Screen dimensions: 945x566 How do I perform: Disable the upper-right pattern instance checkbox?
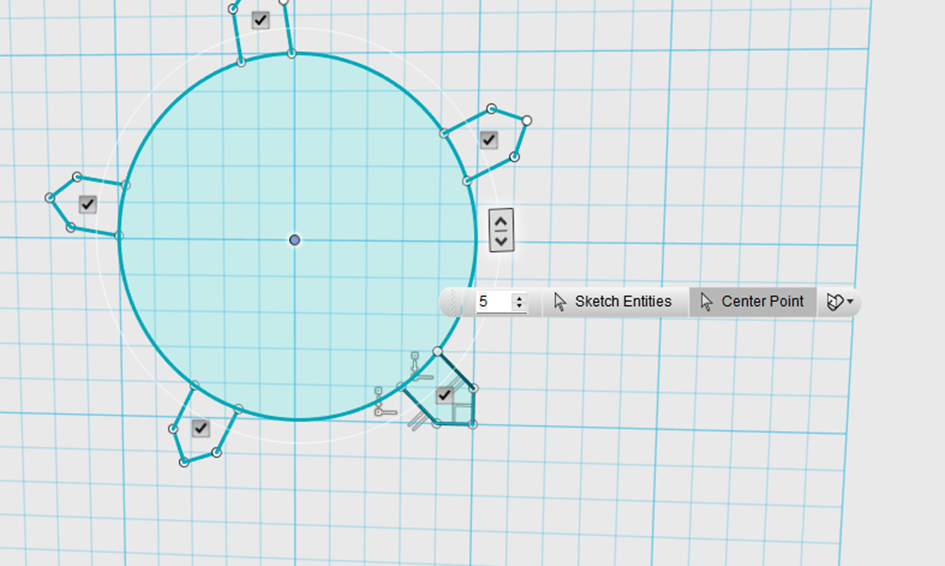488,140
